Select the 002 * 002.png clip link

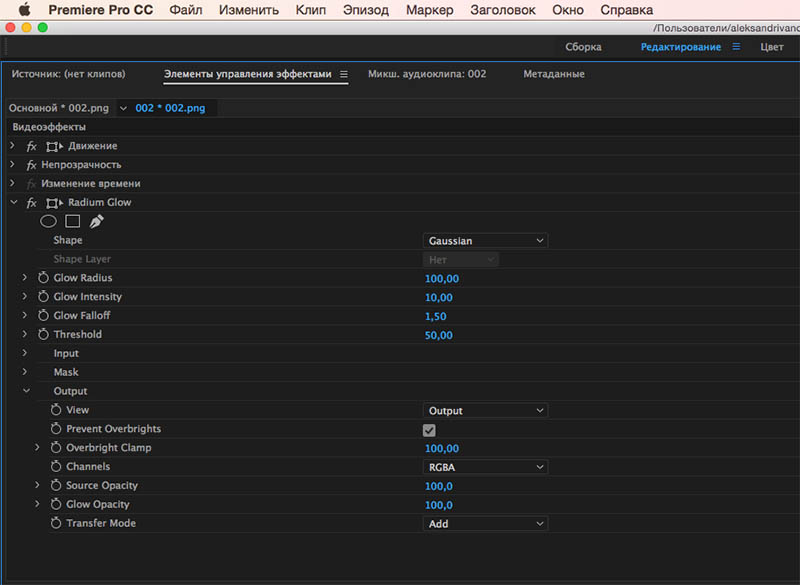click(x=170, y=108)
